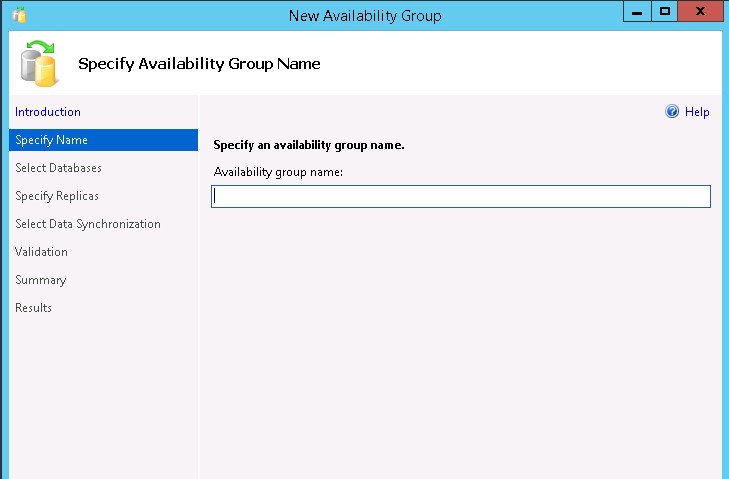
Task: Maximize the New Availability Group window
Action: point(664,12)
